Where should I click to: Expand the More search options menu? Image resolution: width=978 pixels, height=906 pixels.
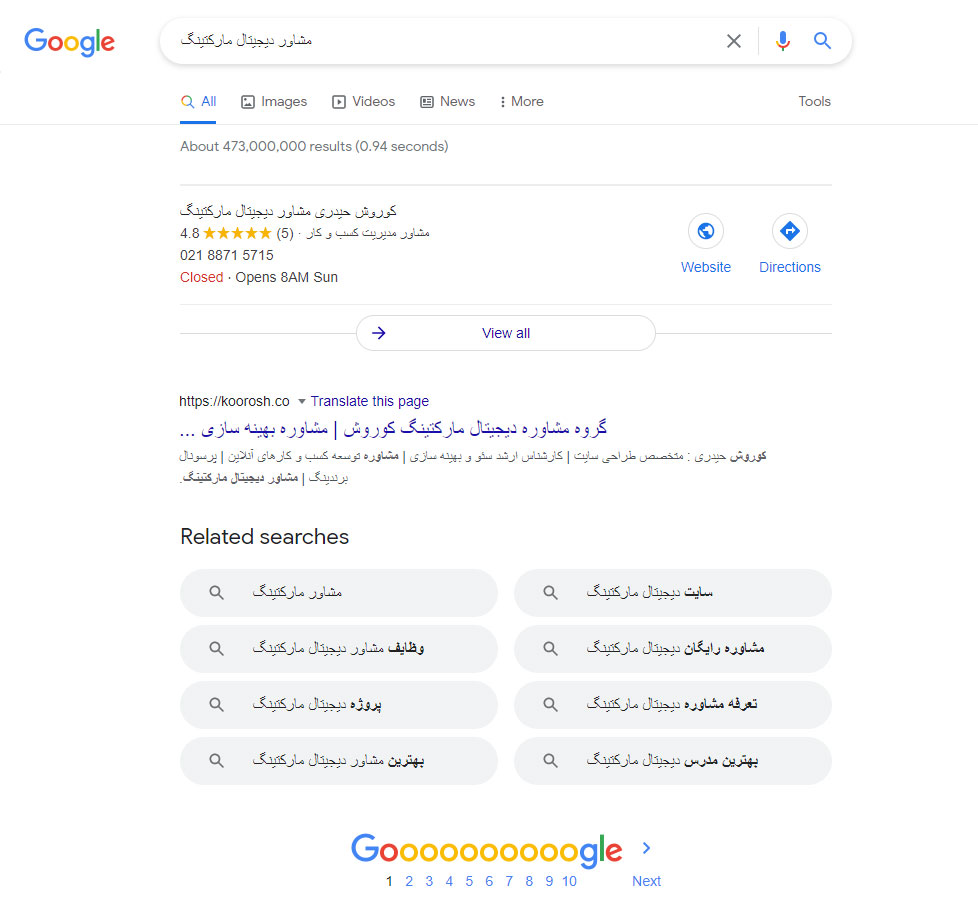521,101
